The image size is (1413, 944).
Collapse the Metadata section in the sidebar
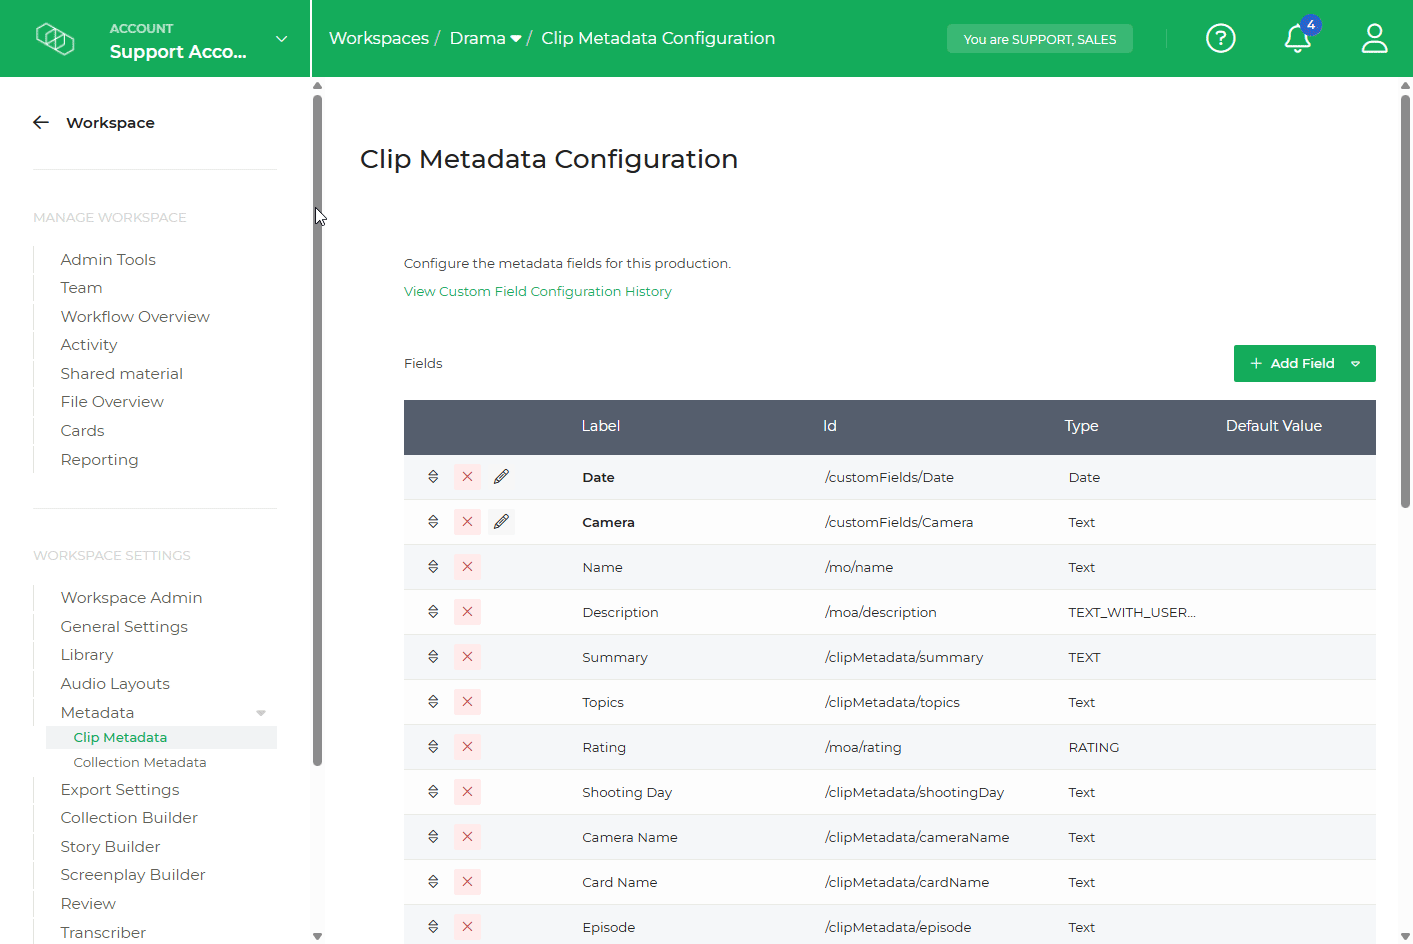(261, 712)
